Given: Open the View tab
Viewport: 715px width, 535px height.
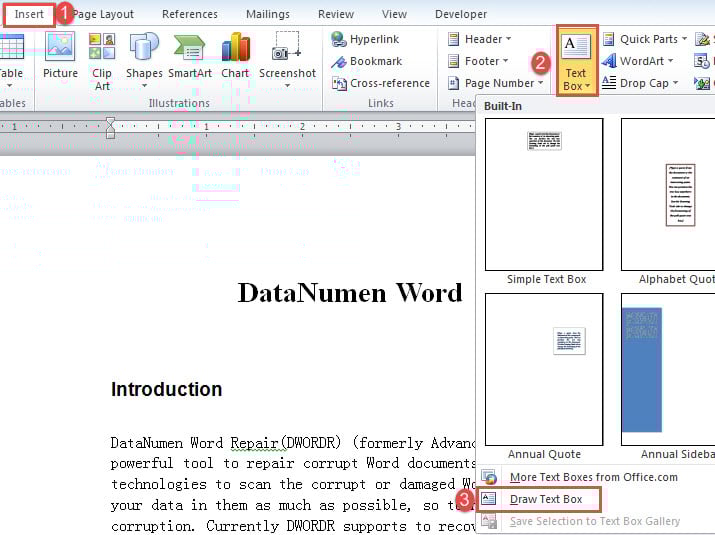Looking at the screenshot, I should (394, 14).
